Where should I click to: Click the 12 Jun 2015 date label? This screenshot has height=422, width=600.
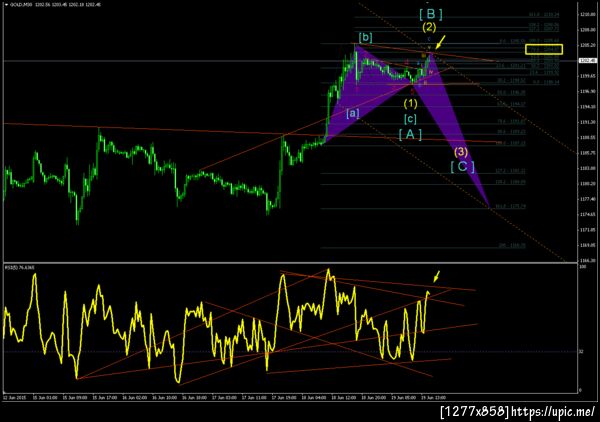click(x=14, y=398)
